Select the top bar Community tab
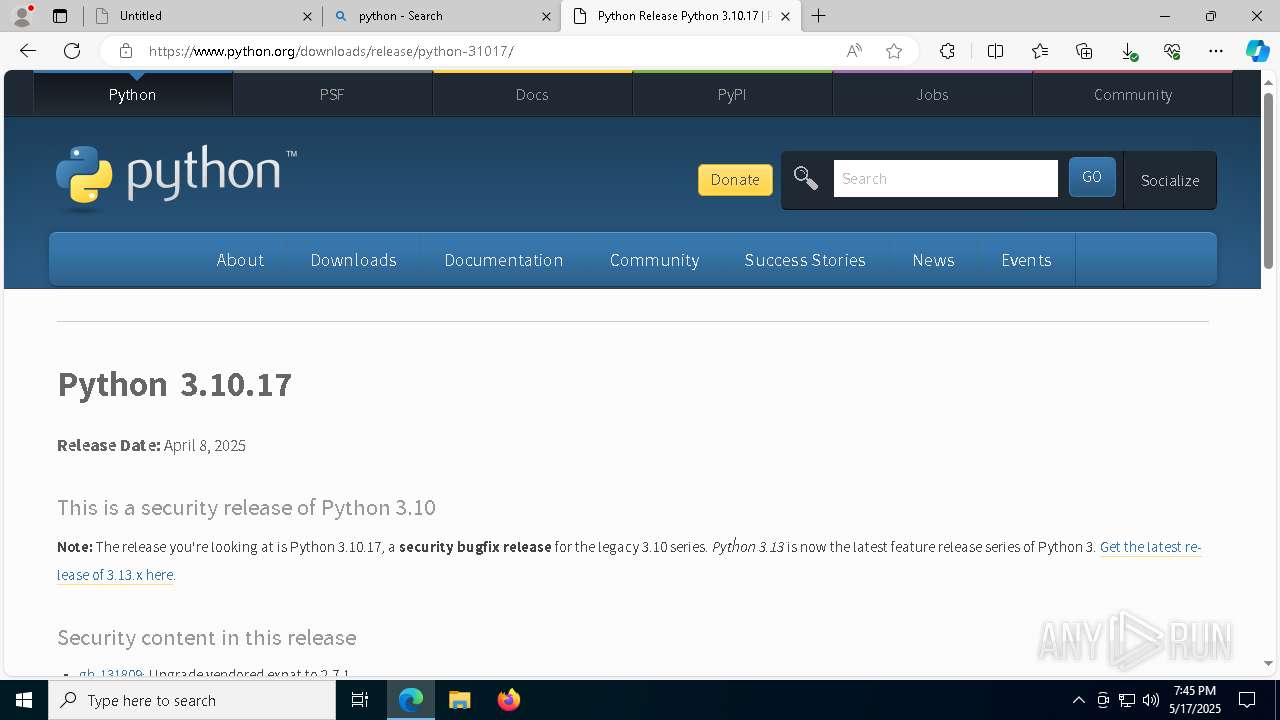 pos(1132,94)
